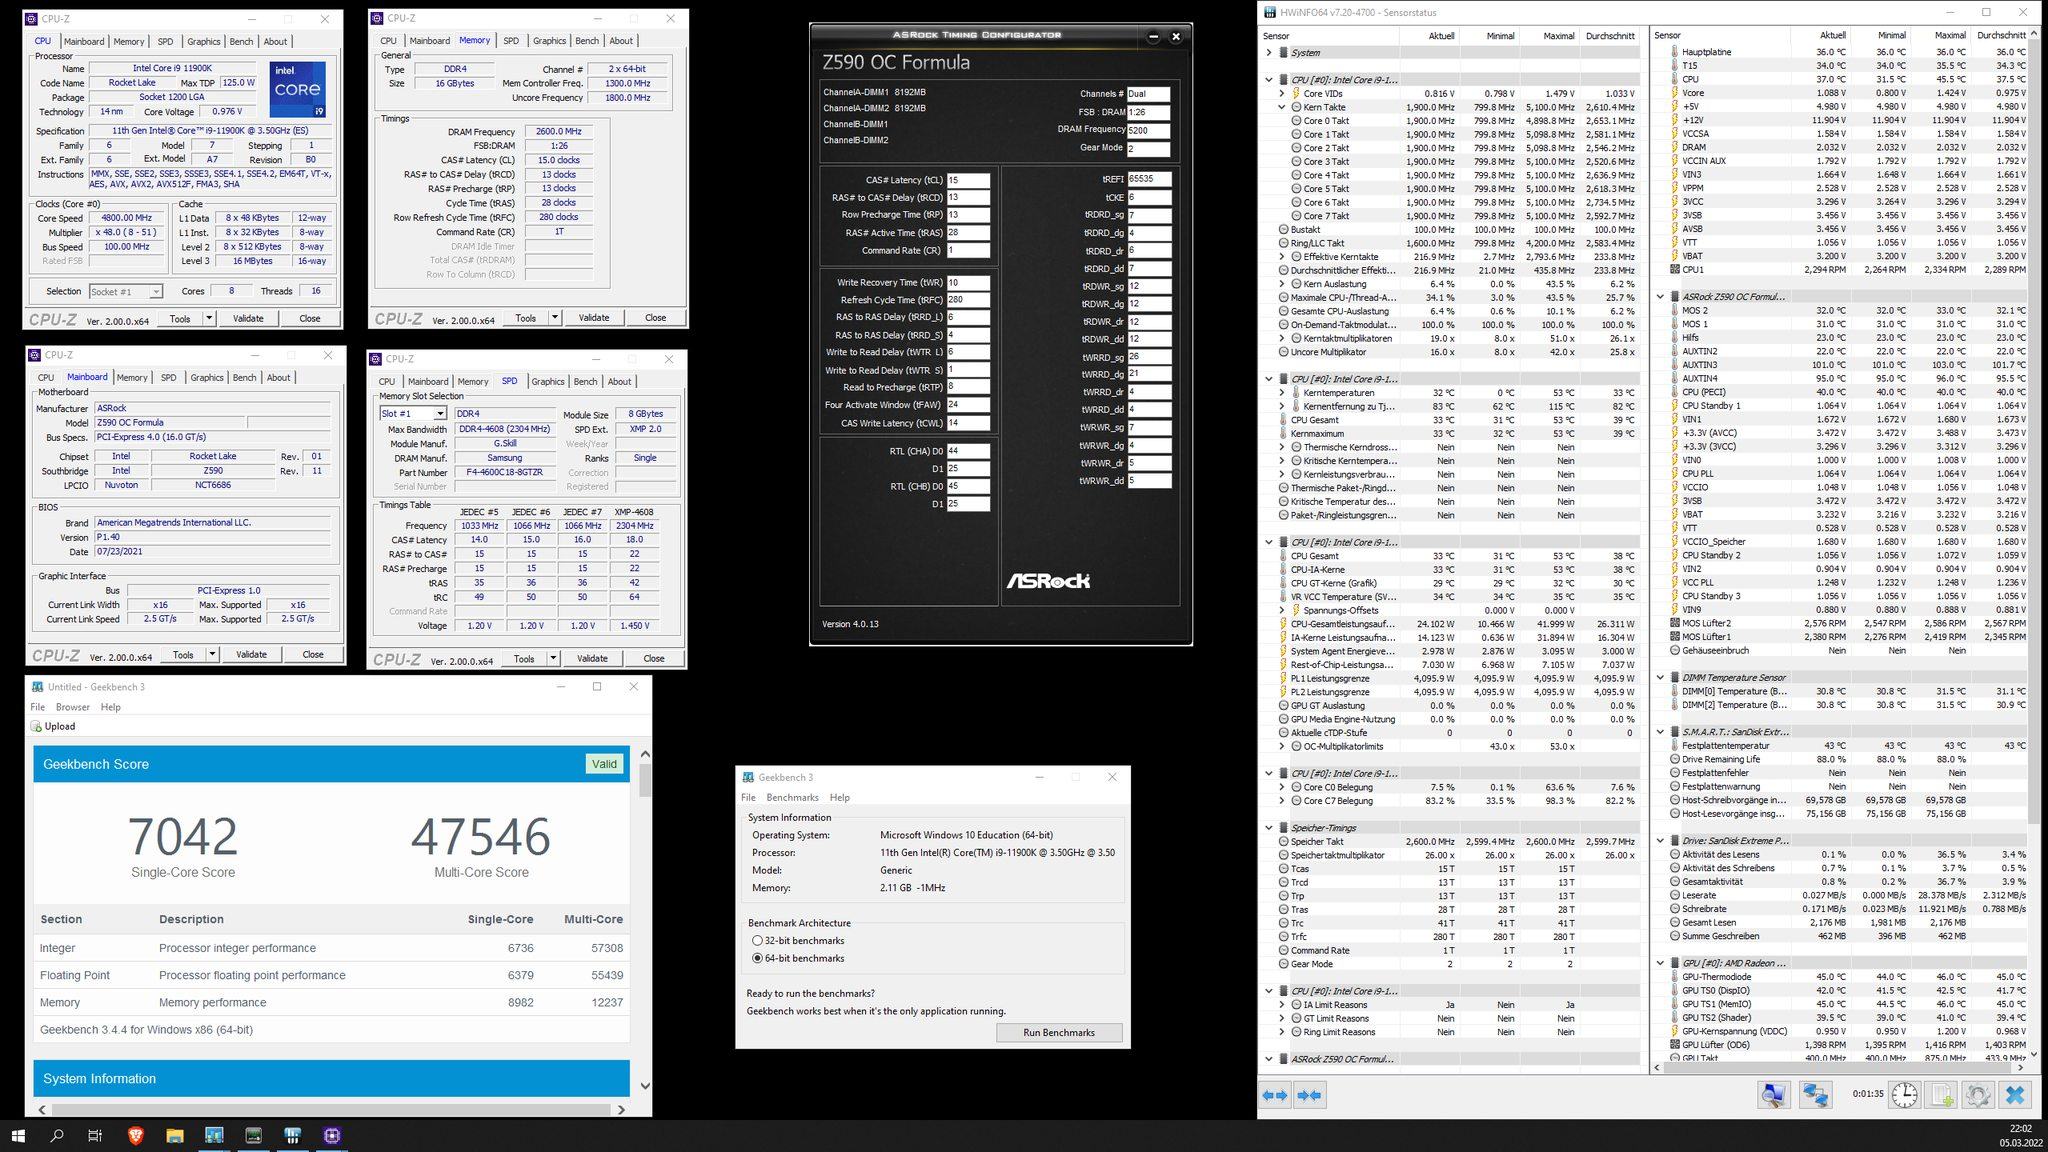
Task: Switch to ASRock Timing Configurator taskbar icon
Action: coord(253,1135)
